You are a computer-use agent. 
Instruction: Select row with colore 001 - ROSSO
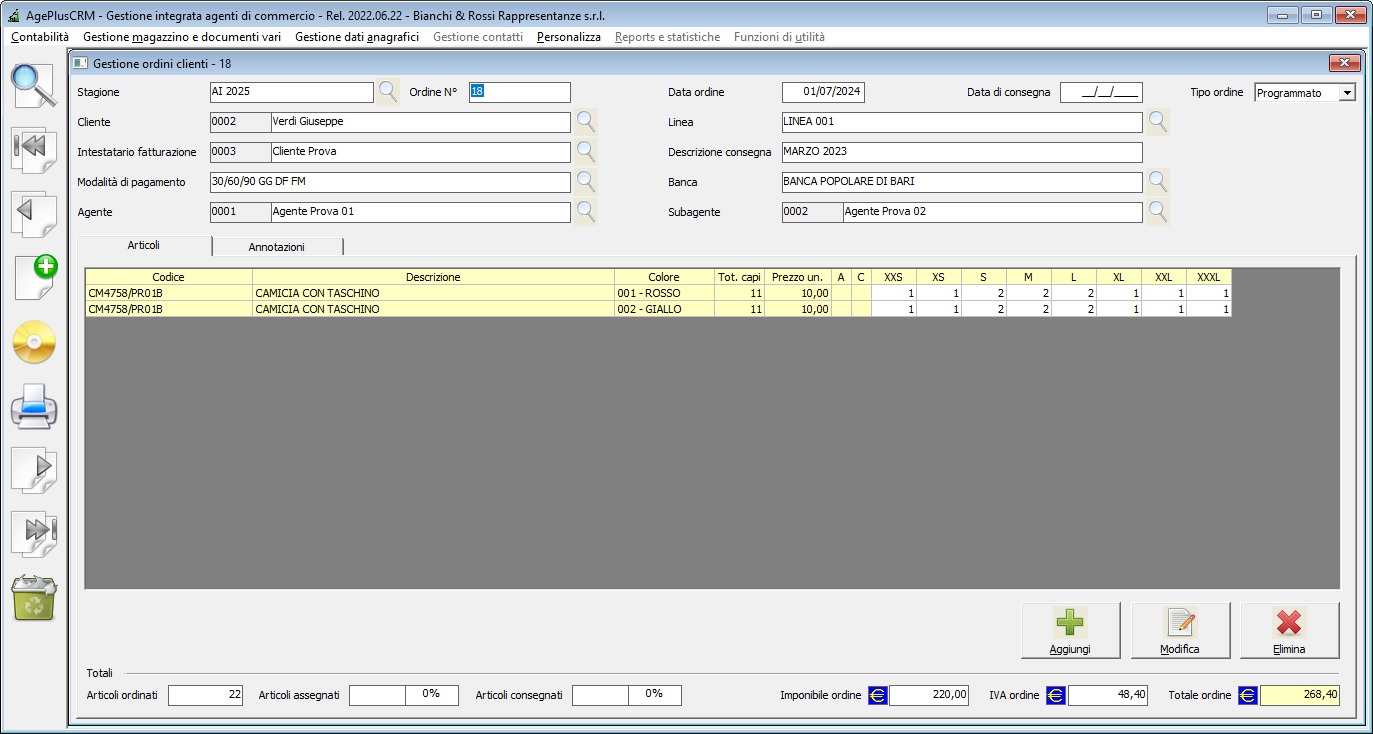click(658, 293)
